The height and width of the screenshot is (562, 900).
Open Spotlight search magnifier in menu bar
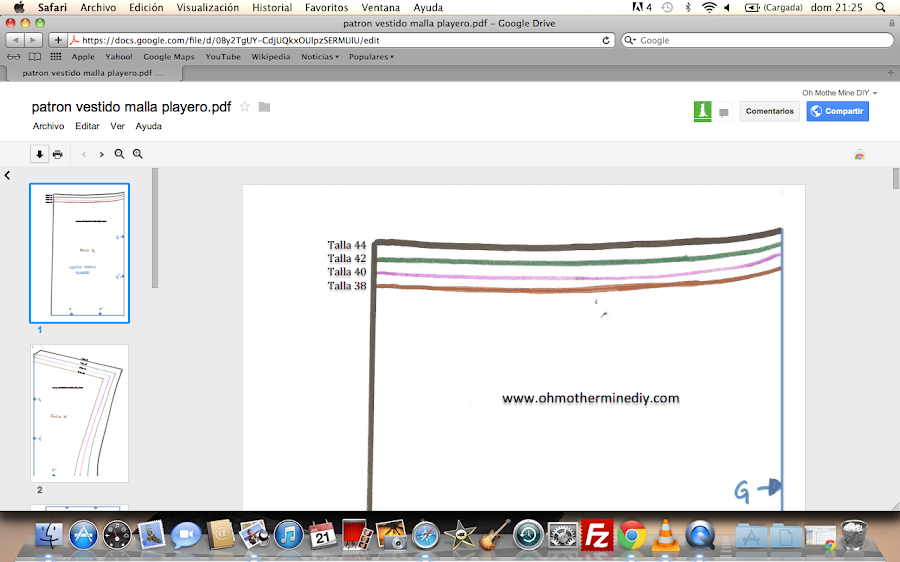pos(880,7)
